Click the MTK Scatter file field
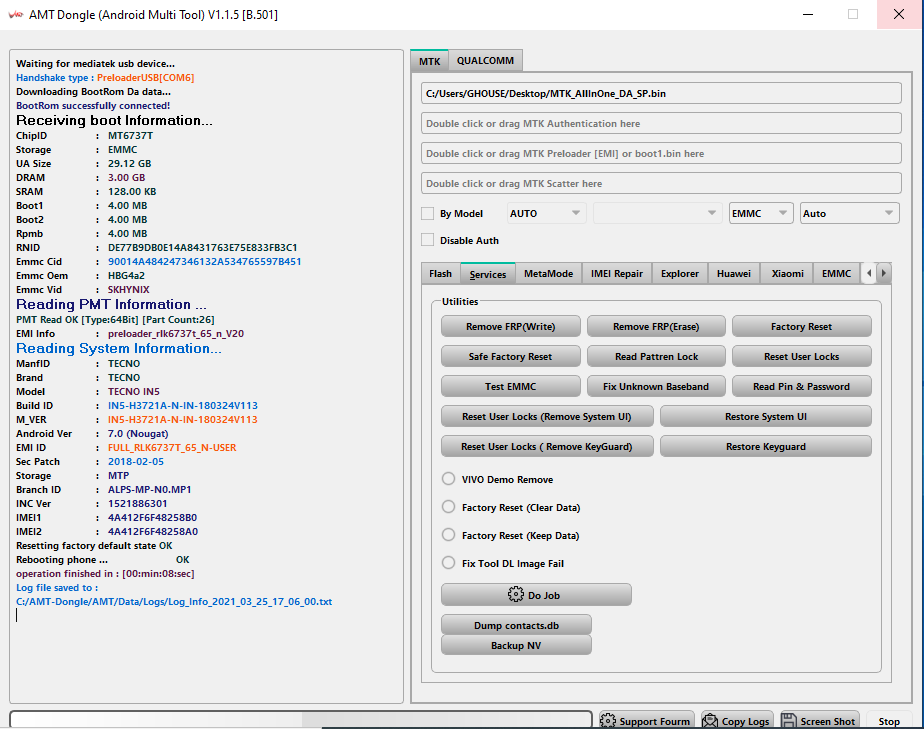Image resolution: width=924 pixels, height=729 pixels. point(661,183)
